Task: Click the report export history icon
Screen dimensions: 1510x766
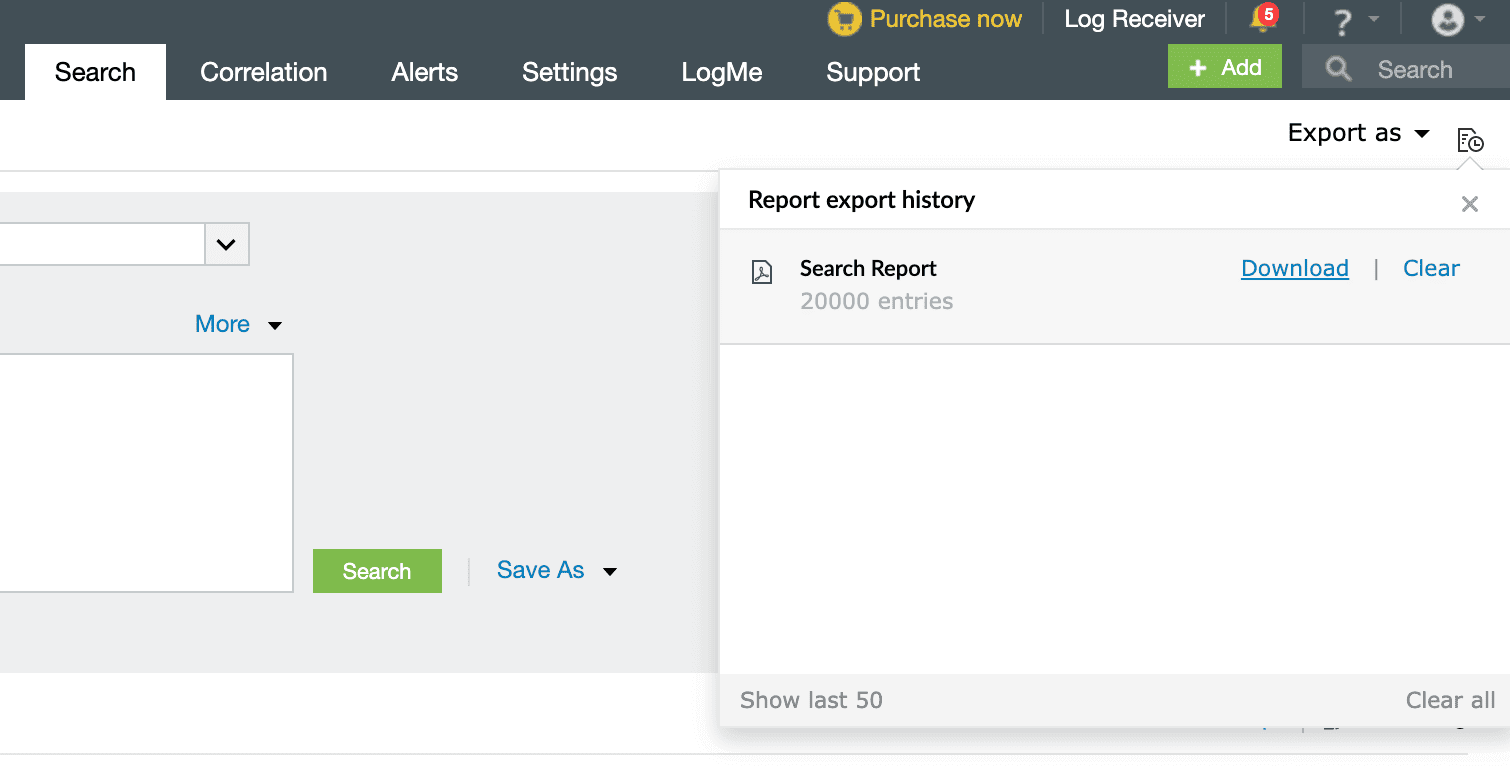Action: (x=1470, y=141)
